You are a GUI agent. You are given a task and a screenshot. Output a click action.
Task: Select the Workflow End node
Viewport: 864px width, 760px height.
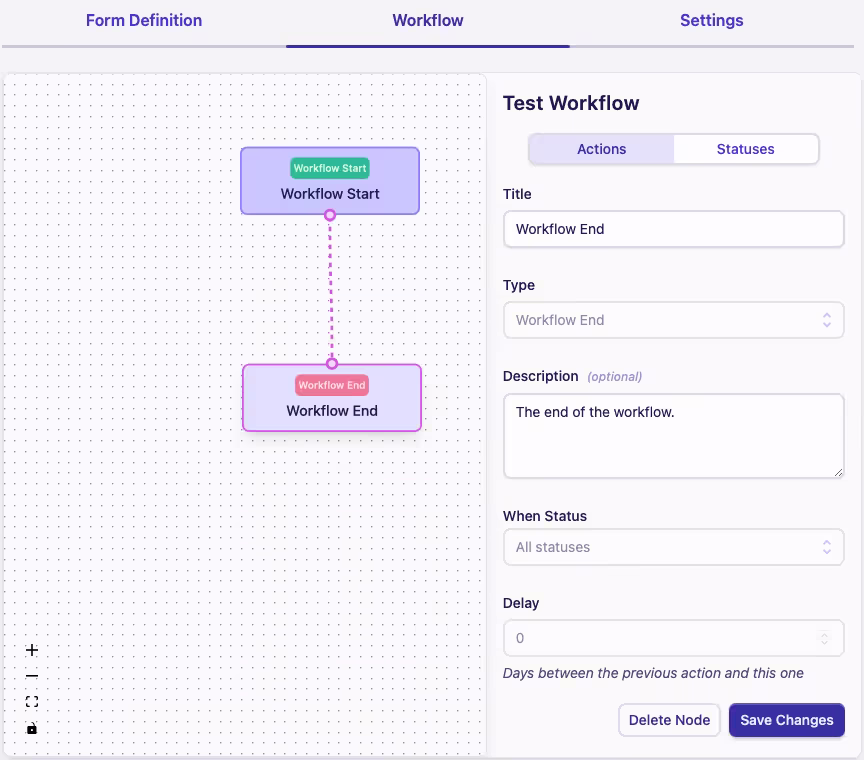(331, 398)
